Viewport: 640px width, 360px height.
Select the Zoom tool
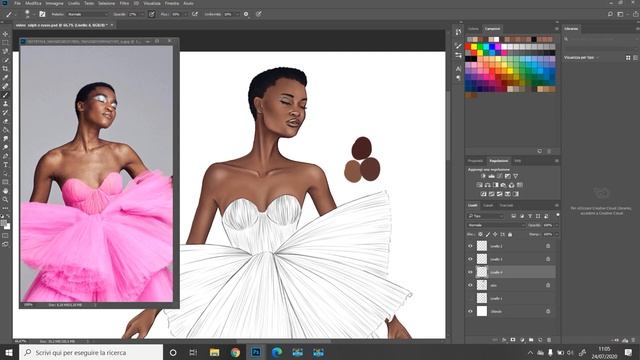click(x=5, y=199)
